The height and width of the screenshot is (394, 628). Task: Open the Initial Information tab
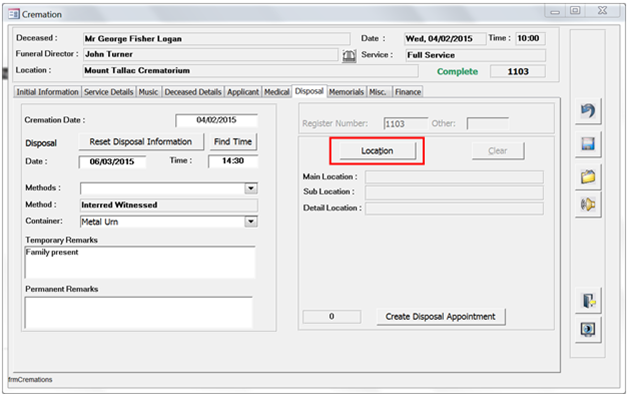[x=47, y=92]
